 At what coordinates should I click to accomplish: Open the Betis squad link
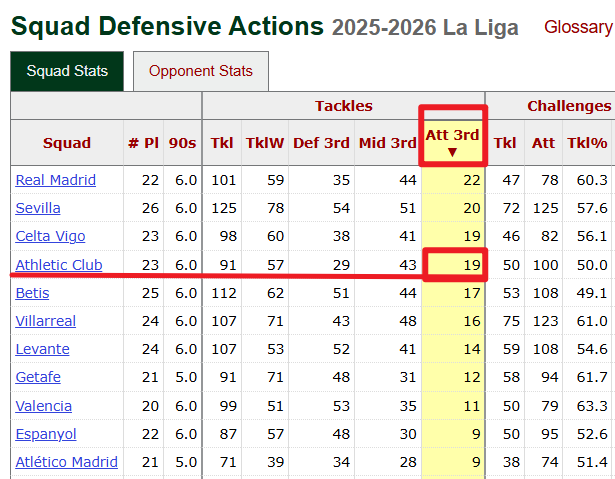[x=32, y=293]
